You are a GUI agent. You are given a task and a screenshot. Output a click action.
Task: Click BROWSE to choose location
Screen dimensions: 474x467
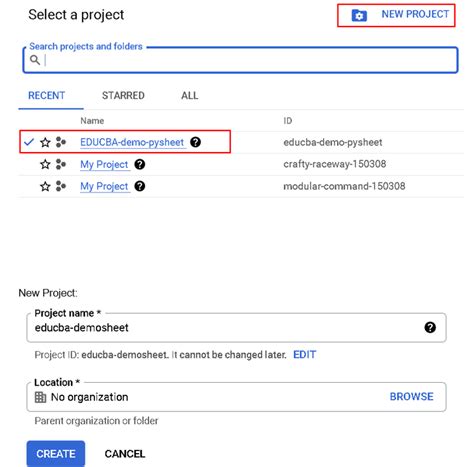click(x=412, y=396)
